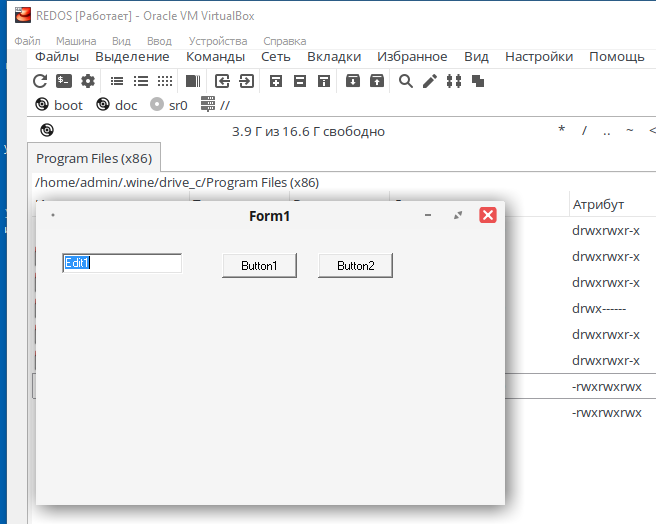Click the Refresh icon in the toolbar
Screen dimensions: 656x524
[40, 81]
